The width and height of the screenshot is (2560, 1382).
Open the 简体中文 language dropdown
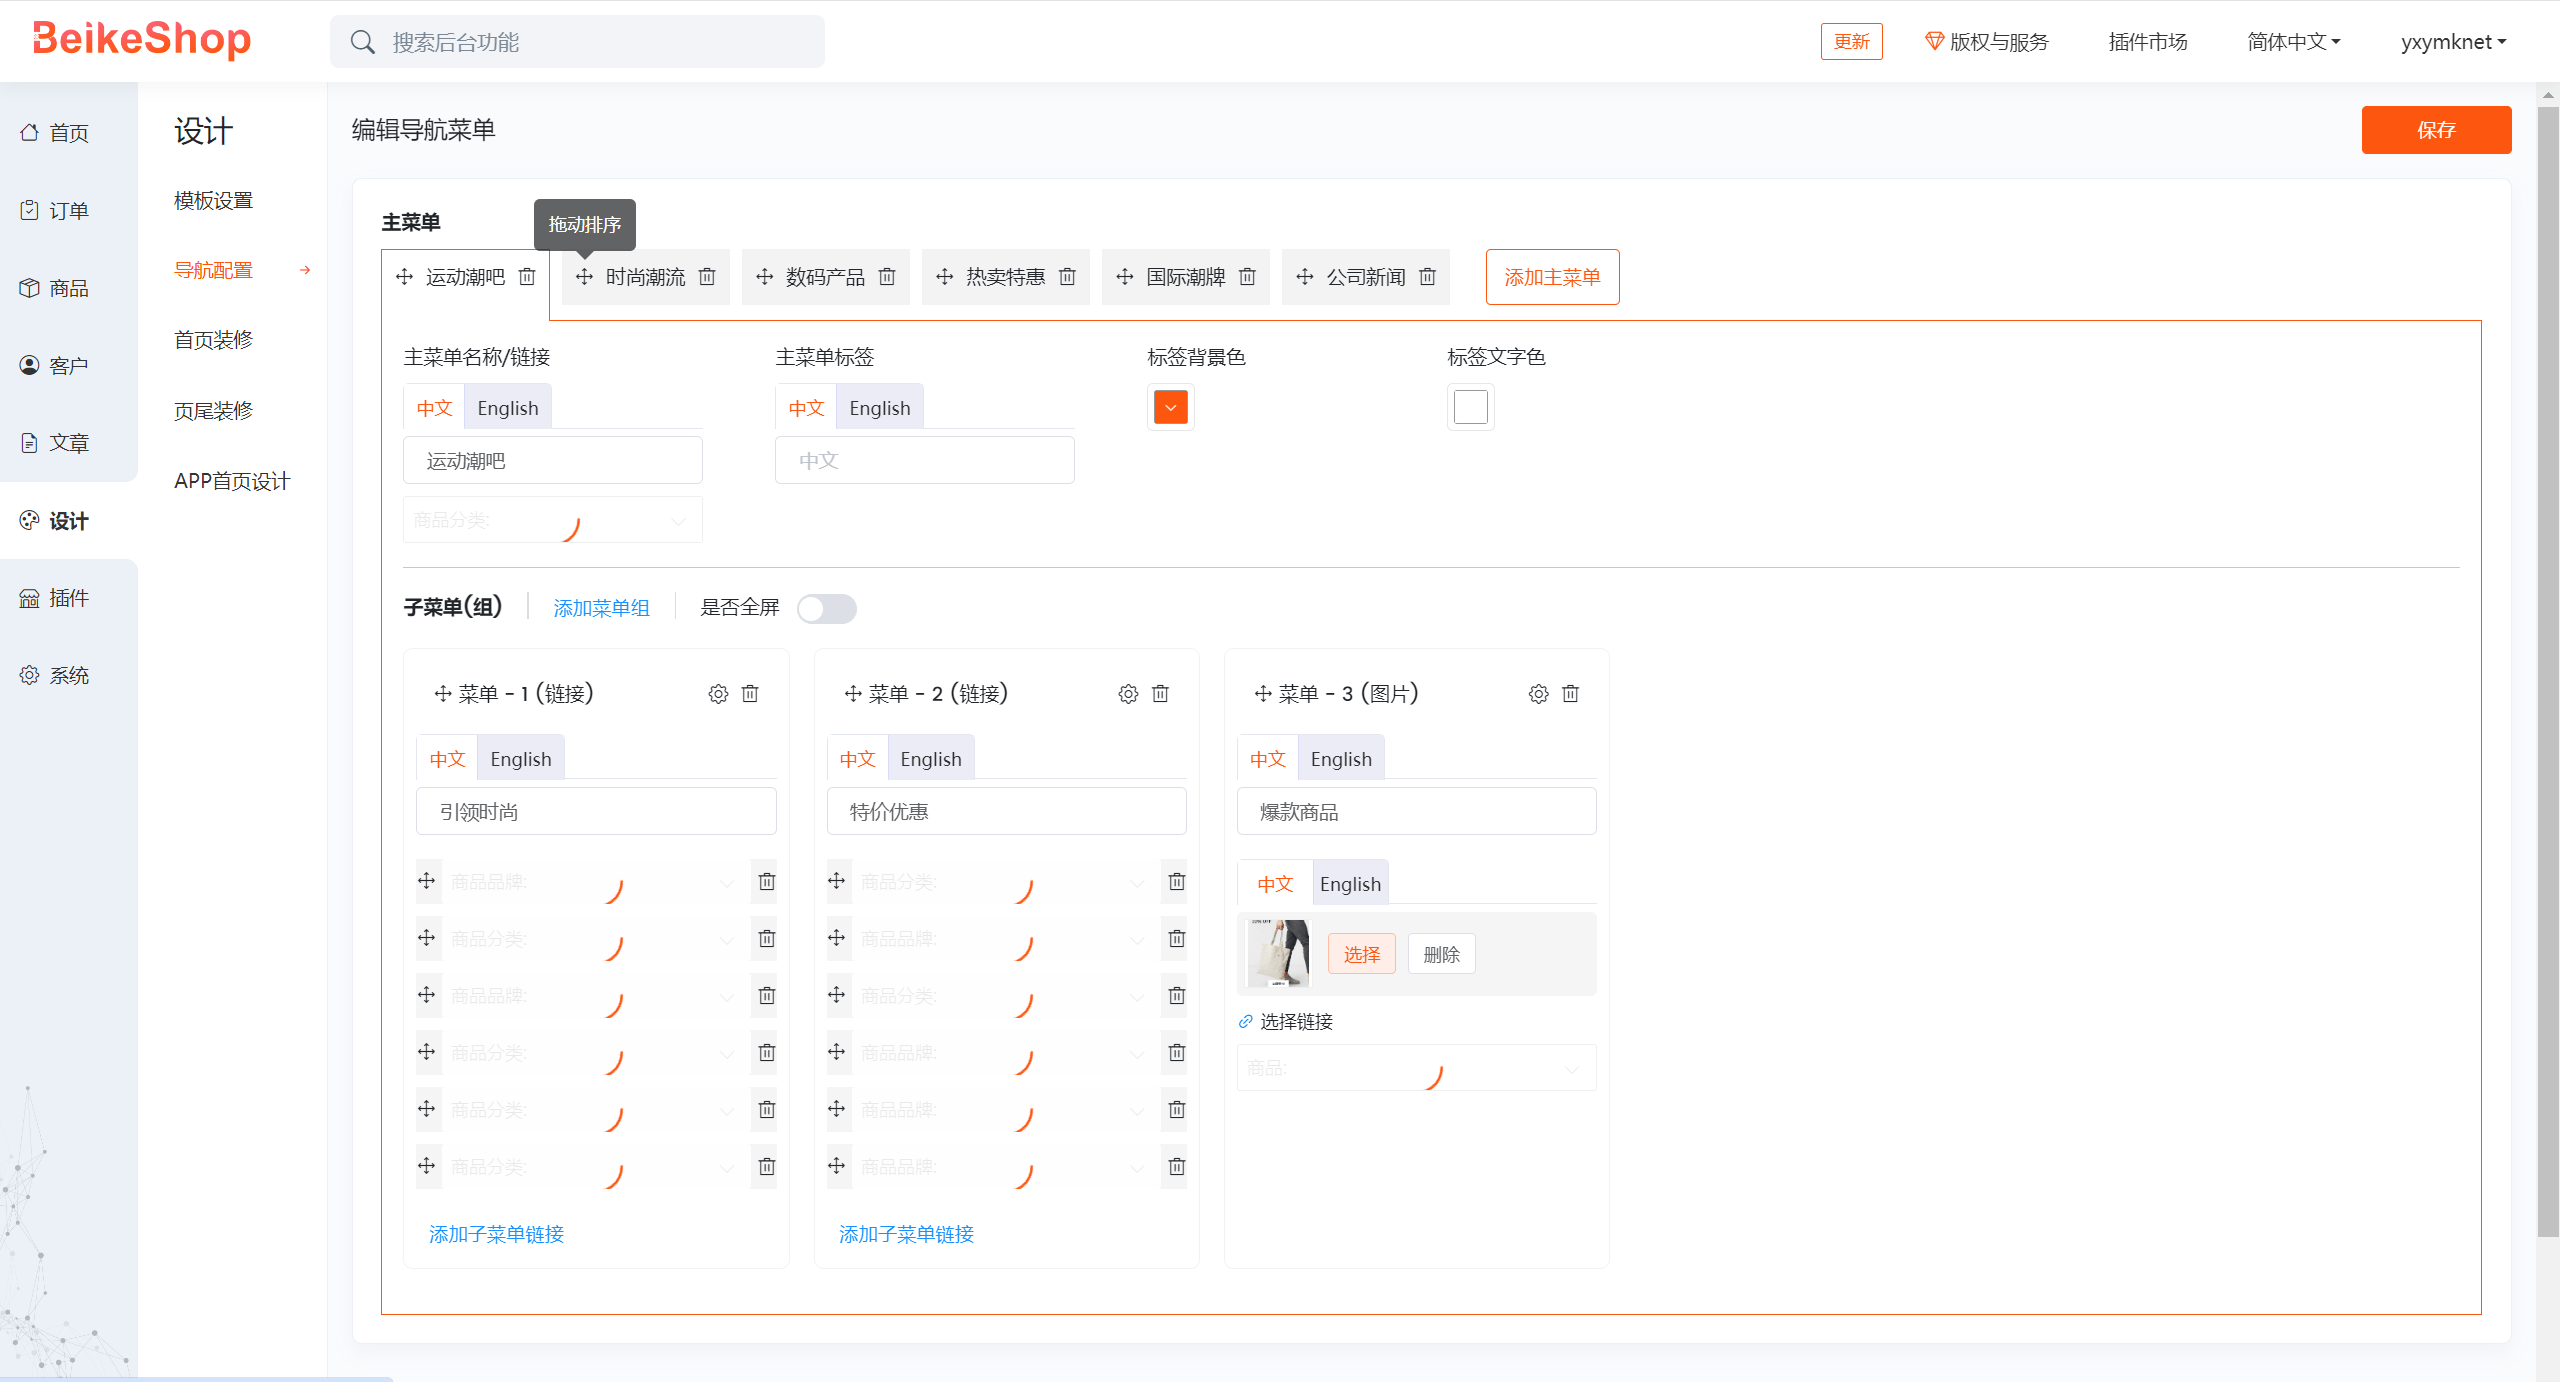coord(2294,42)
